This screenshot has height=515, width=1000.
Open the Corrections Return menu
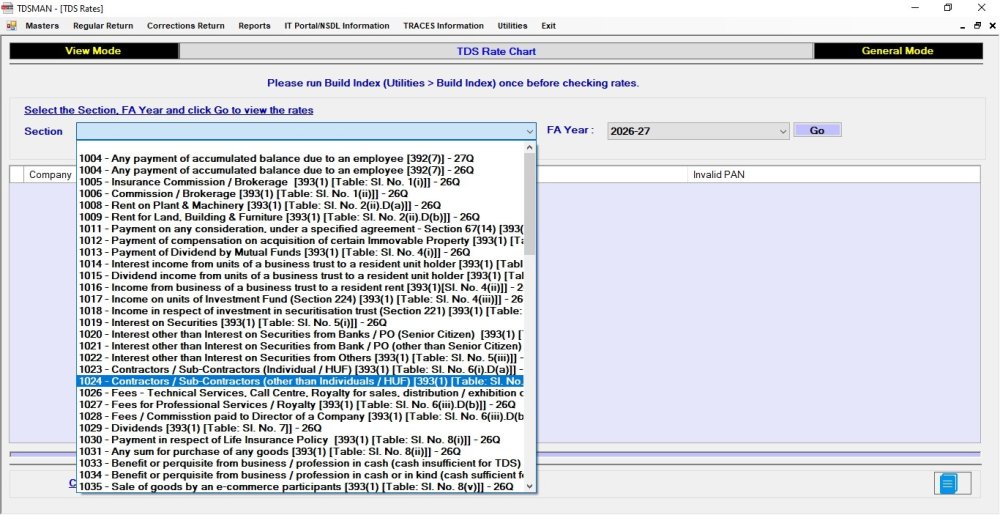pyautogui.click(x=186, y=26)
